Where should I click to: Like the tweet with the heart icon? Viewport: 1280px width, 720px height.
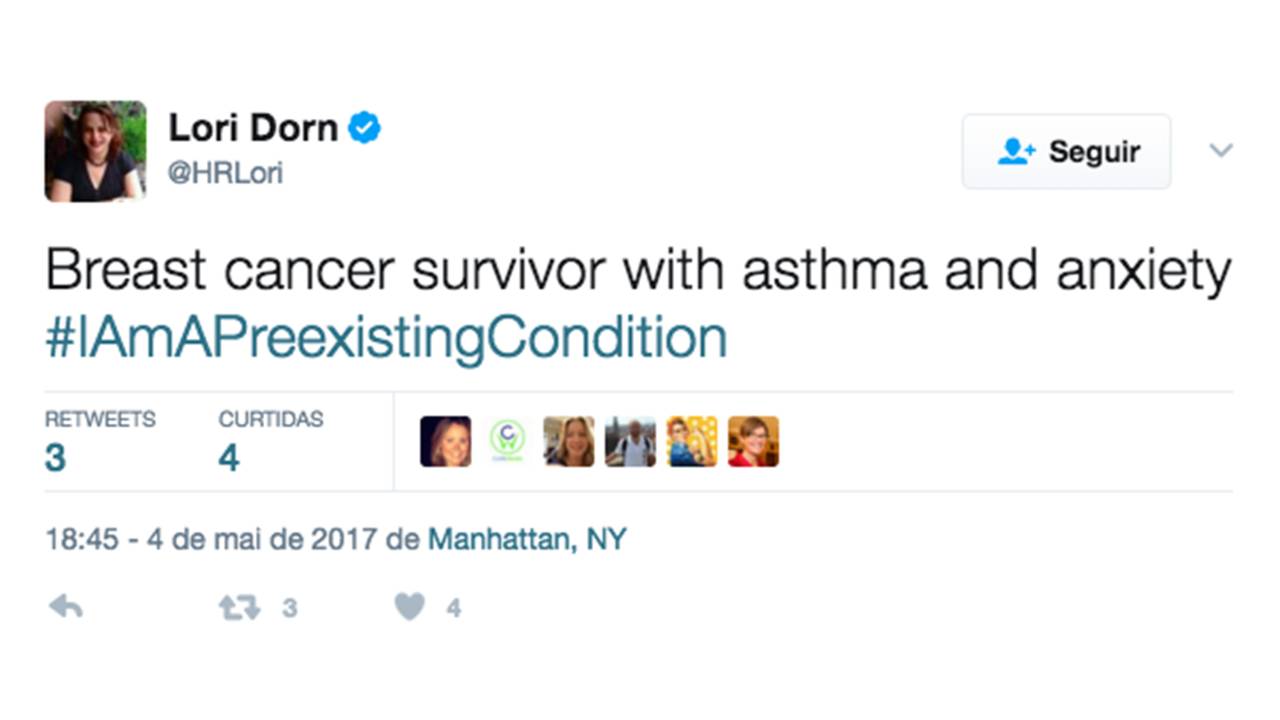409,607
